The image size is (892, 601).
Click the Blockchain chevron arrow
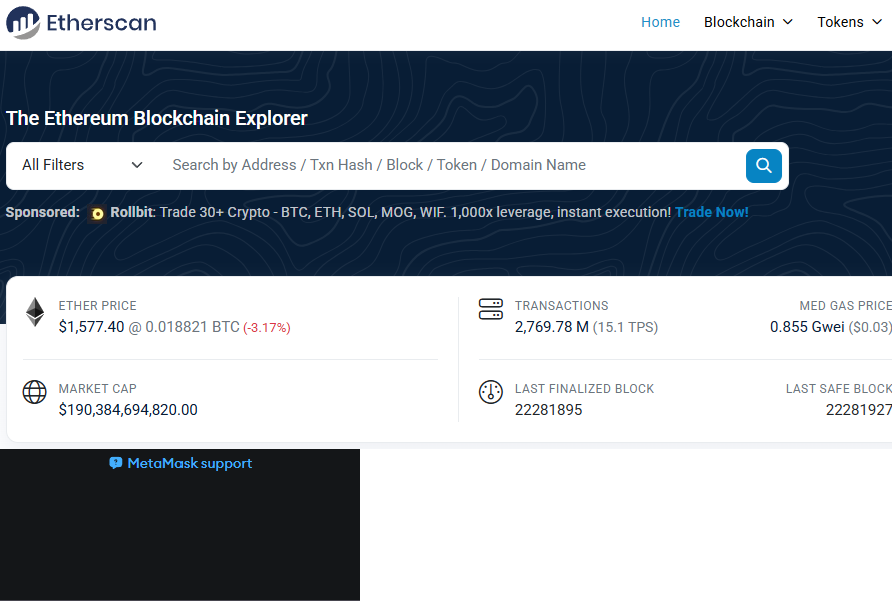click(x=788, y=22)
